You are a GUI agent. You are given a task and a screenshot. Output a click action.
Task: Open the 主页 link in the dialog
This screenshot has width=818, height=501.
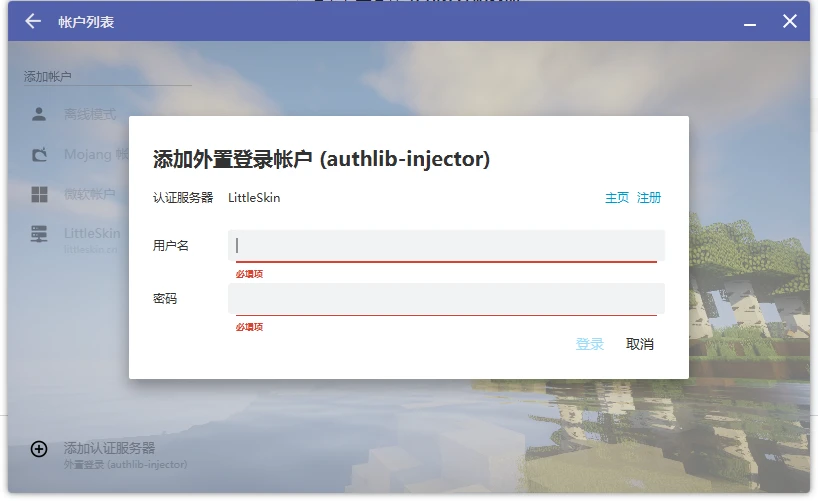(617, 198)
